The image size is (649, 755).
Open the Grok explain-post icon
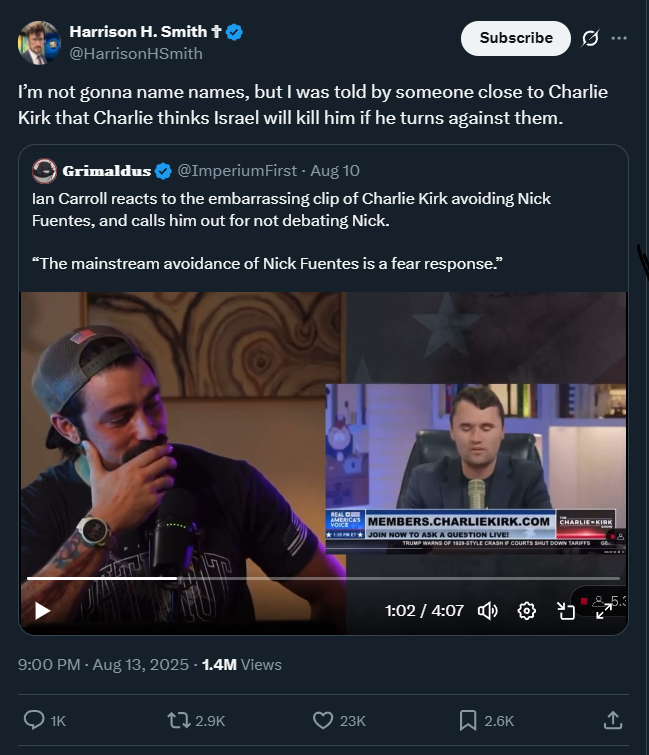pyautogui.click(x=590, y=38)
